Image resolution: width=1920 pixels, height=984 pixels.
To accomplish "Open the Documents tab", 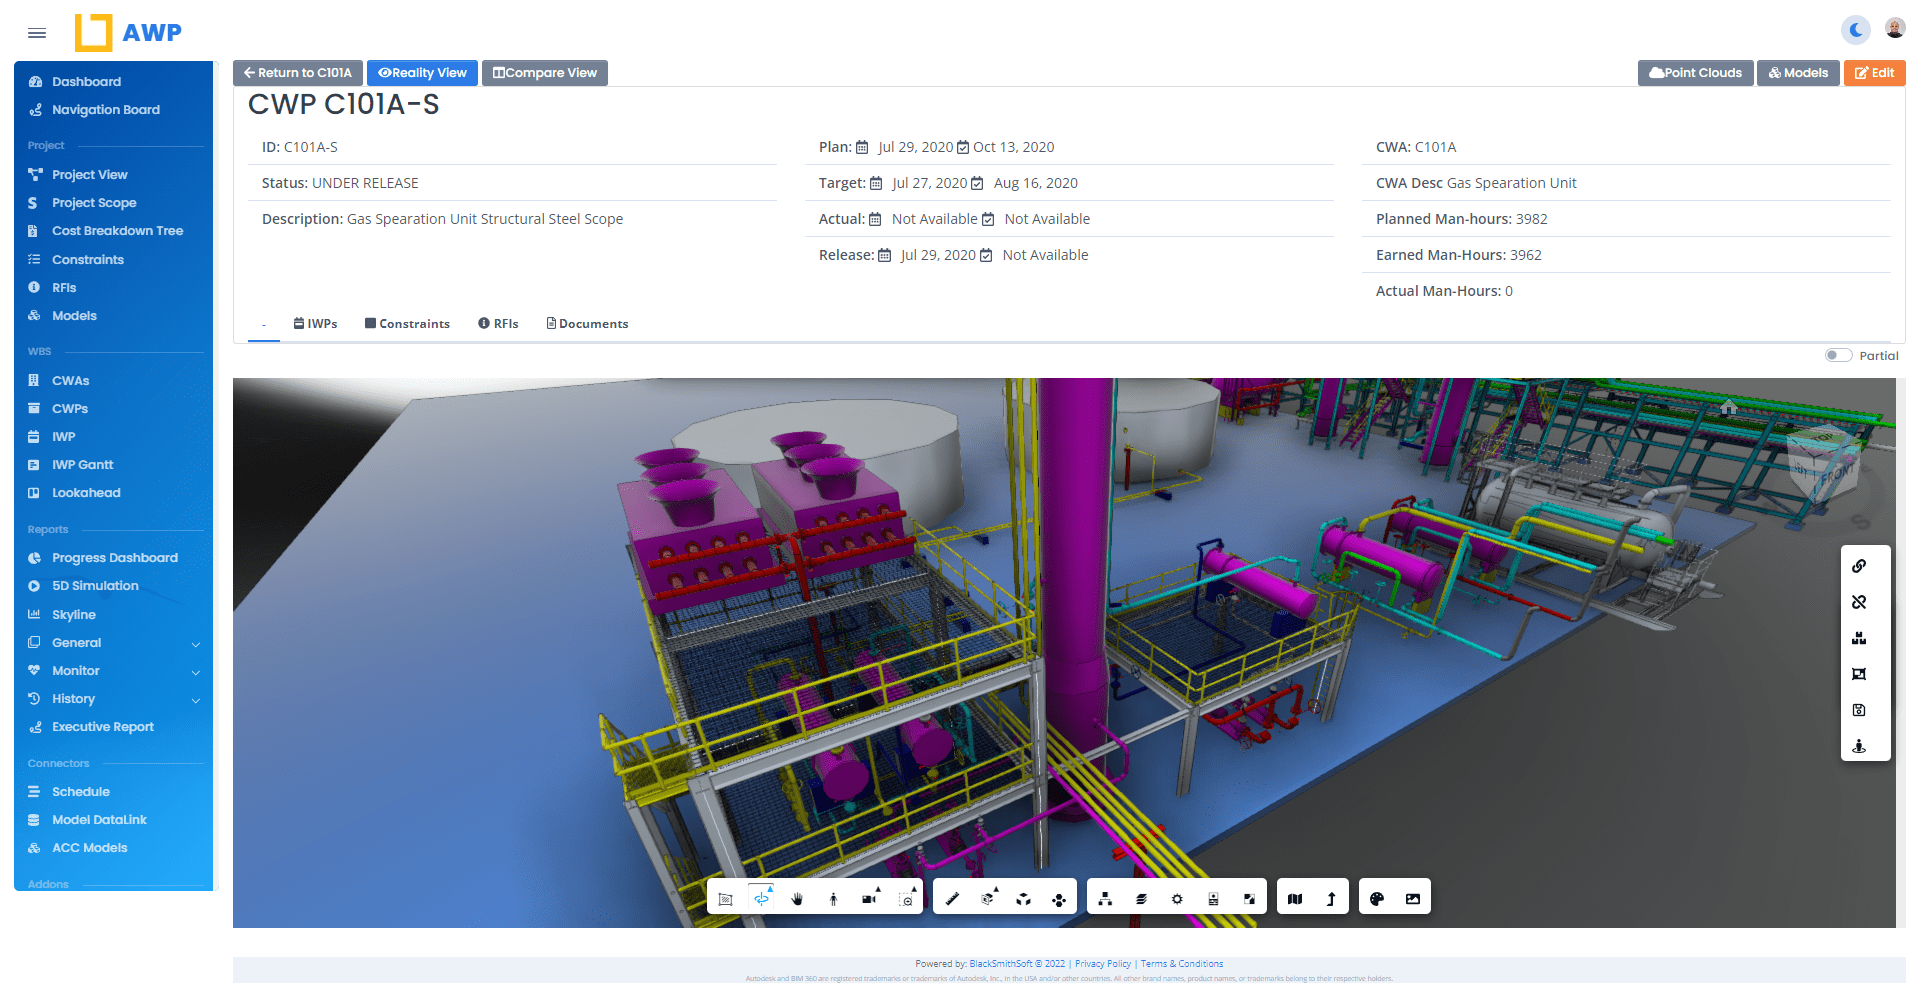I will 587,324.
